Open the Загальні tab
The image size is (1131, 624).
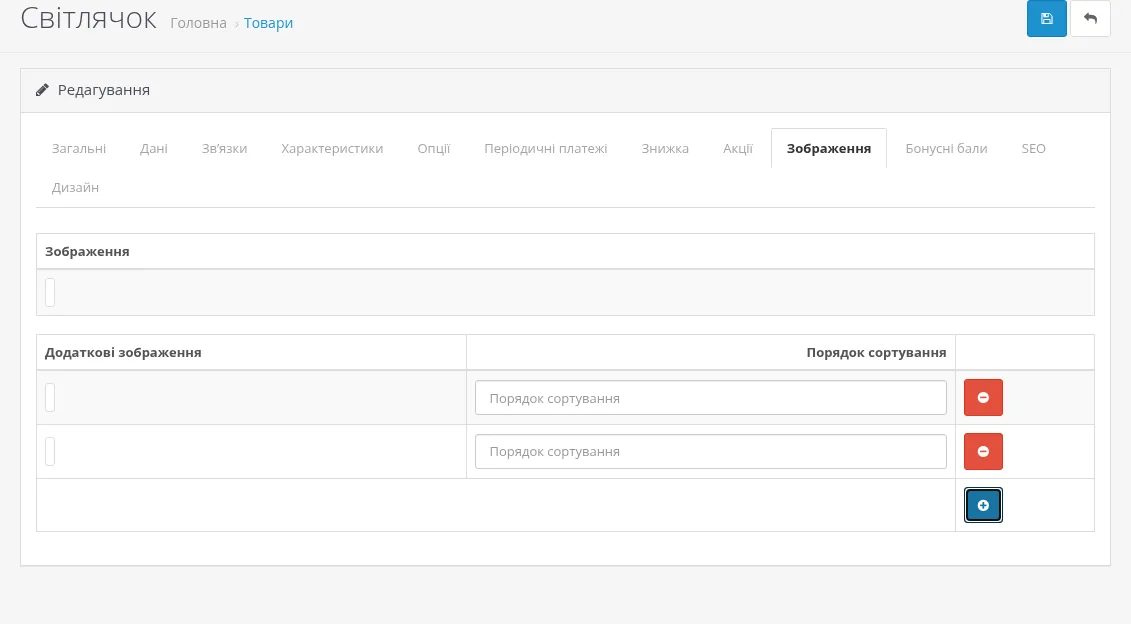coord(79,149)
